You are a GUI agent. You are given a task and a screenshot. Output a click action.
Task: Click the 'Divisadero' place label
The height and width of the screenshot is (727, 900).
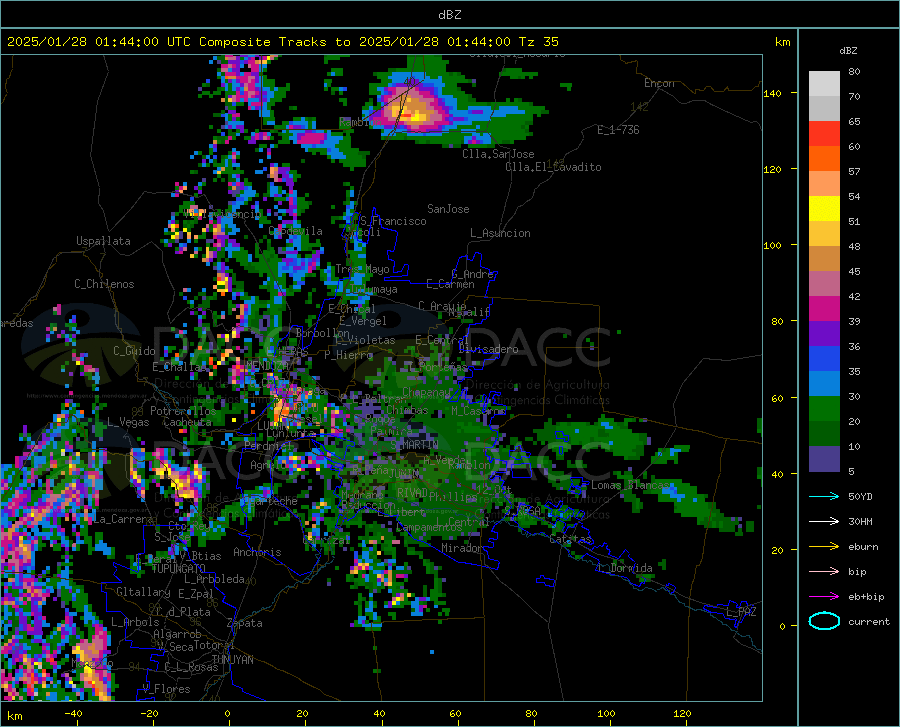[488, 349]
